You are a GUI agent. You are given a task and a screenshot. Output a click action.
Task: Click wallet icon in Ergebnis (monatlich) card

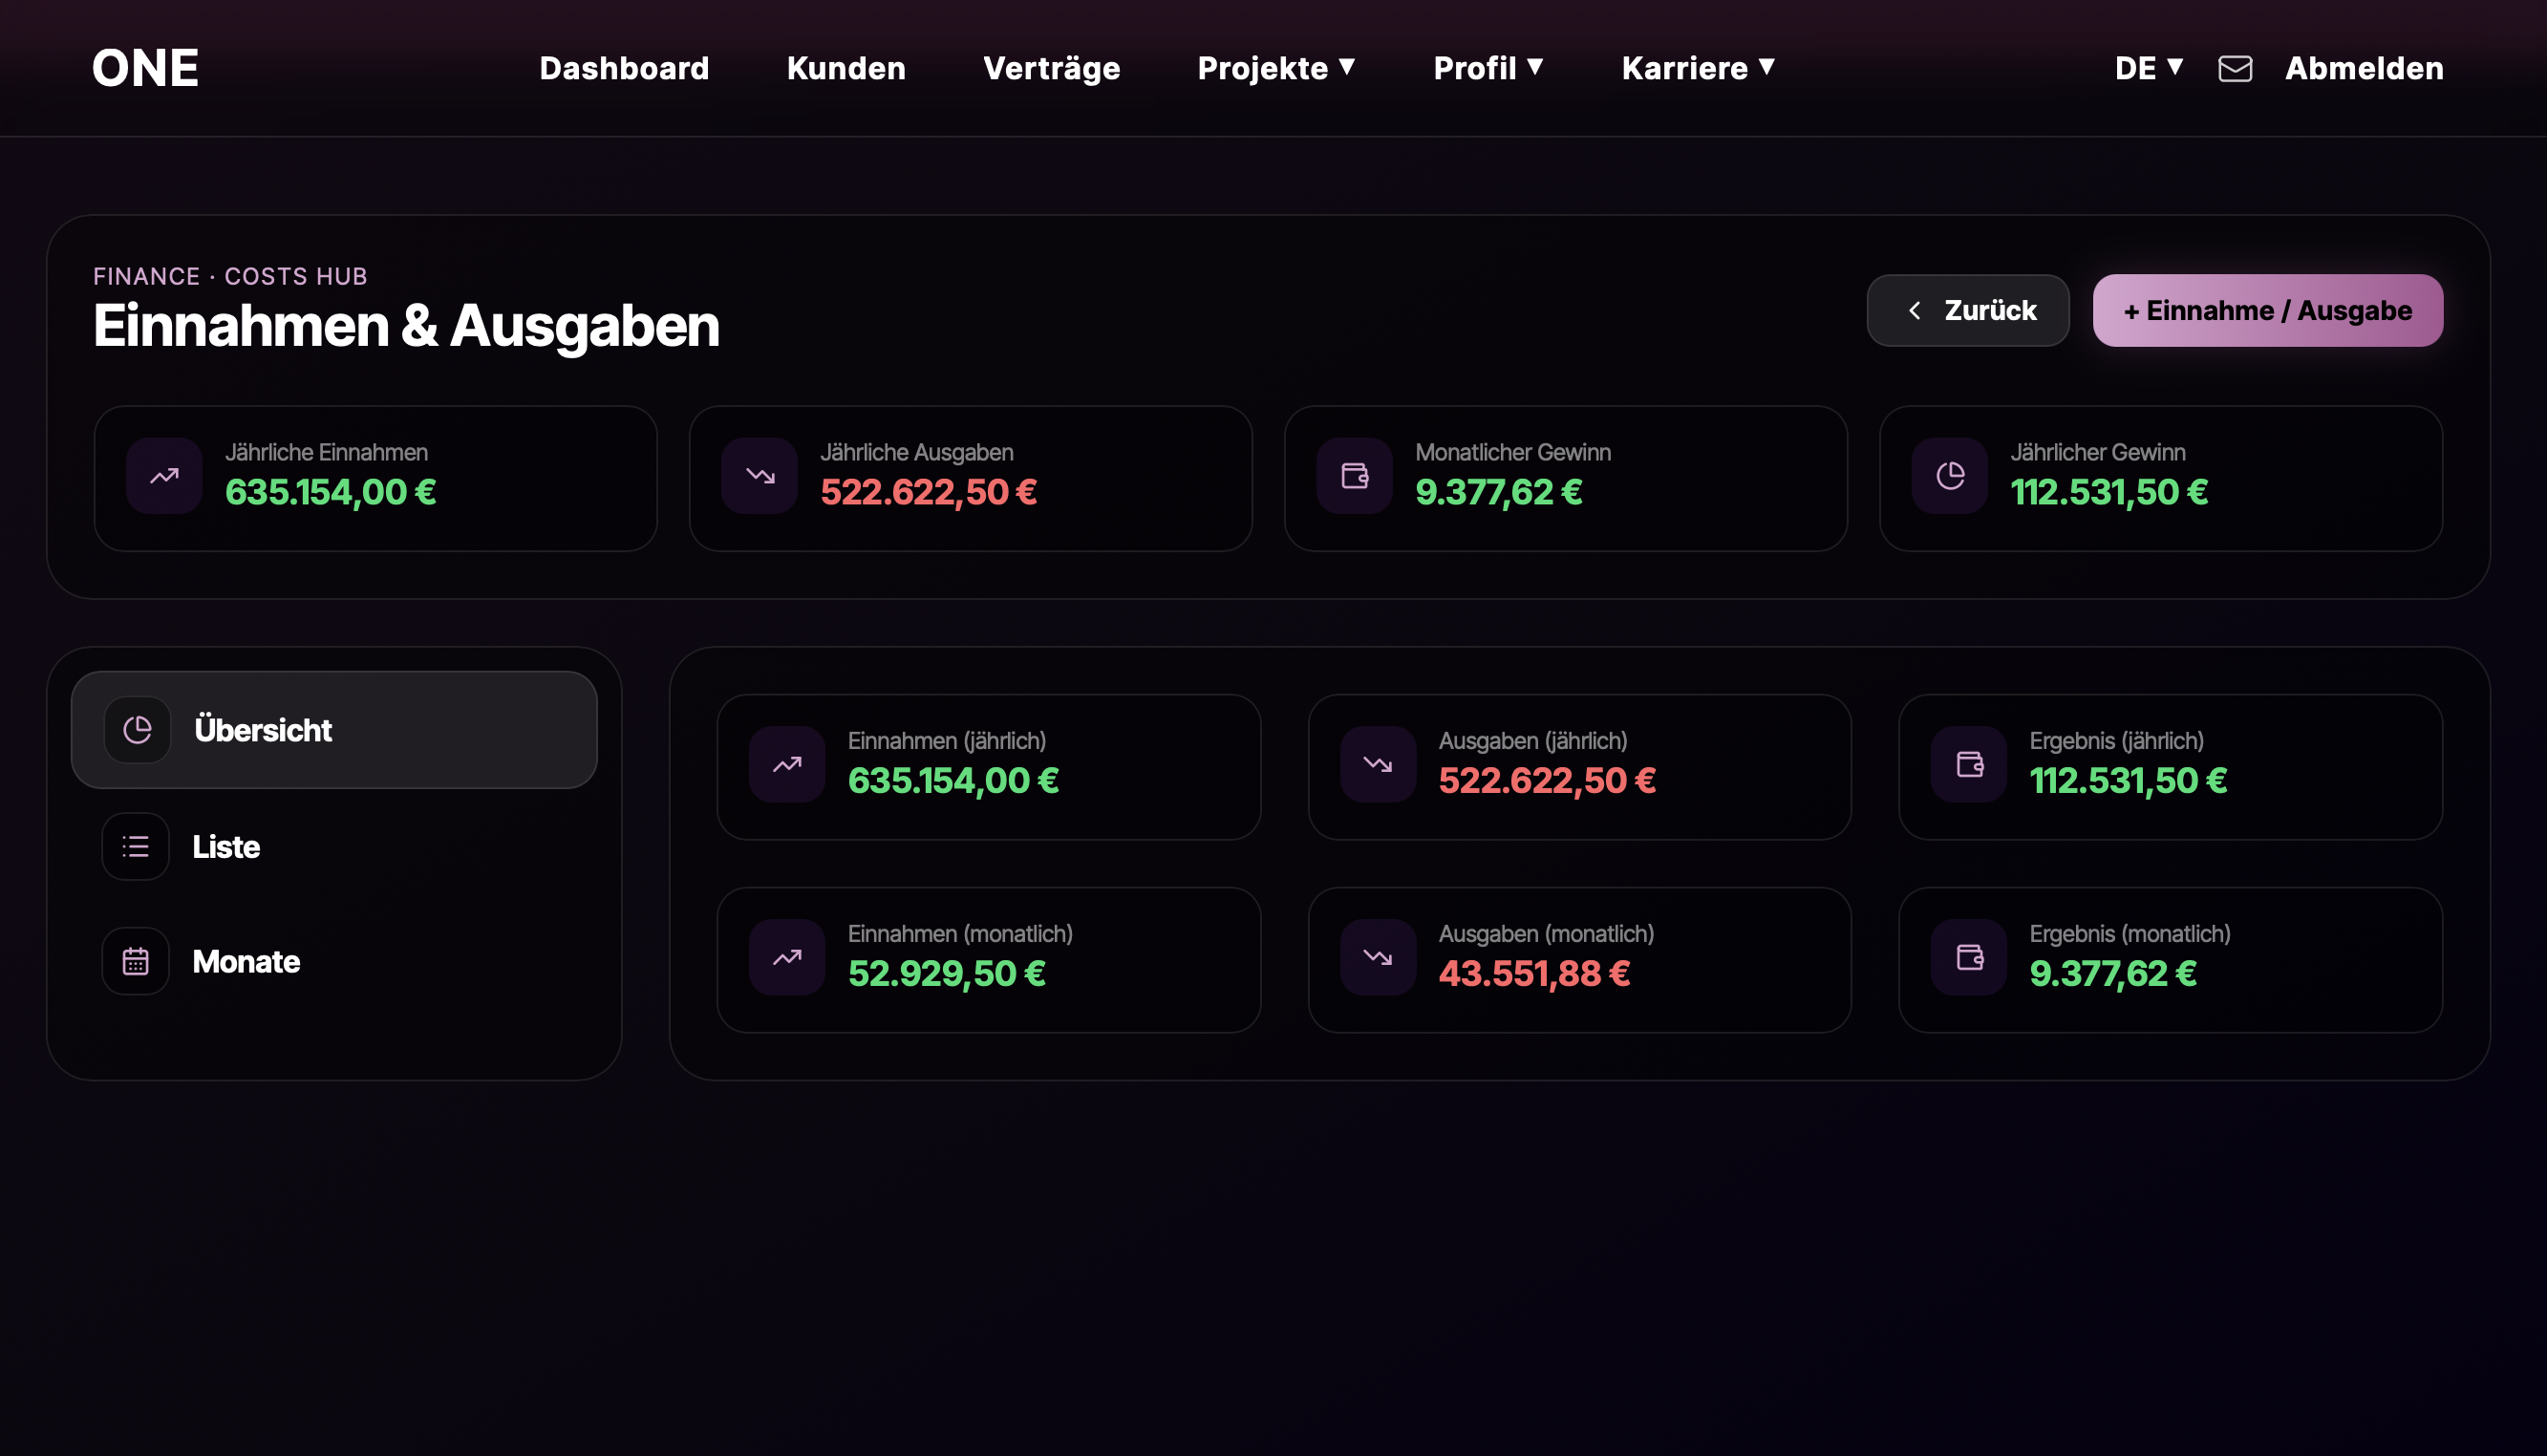(1968, 957)
